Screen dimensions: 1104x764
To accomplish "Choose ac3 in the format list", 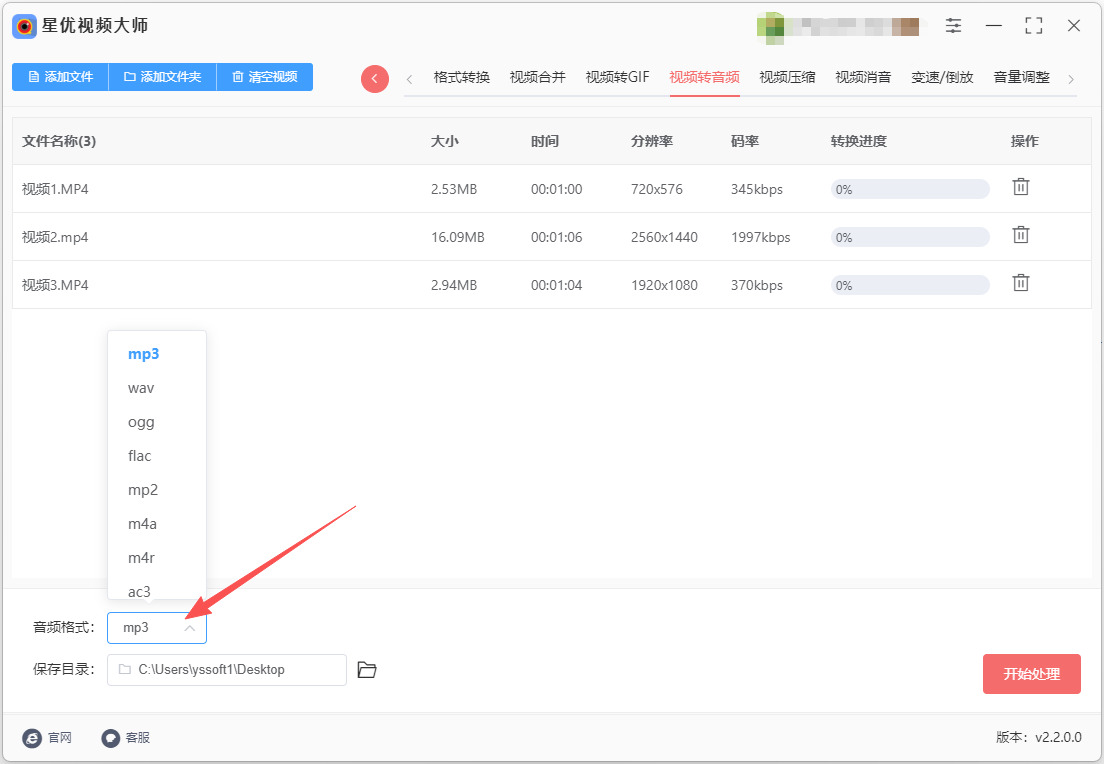I will (157, 590).
